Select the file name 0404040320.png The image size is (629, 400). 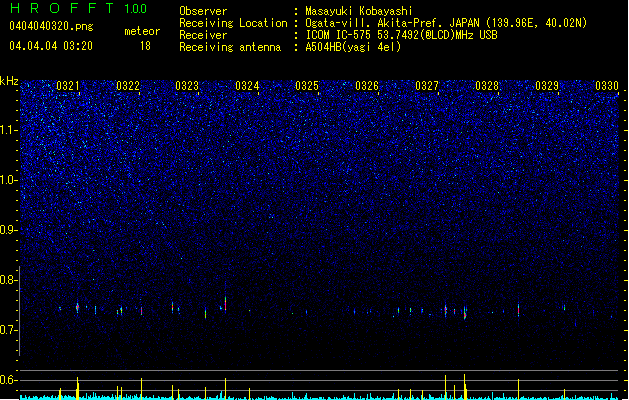51,26
